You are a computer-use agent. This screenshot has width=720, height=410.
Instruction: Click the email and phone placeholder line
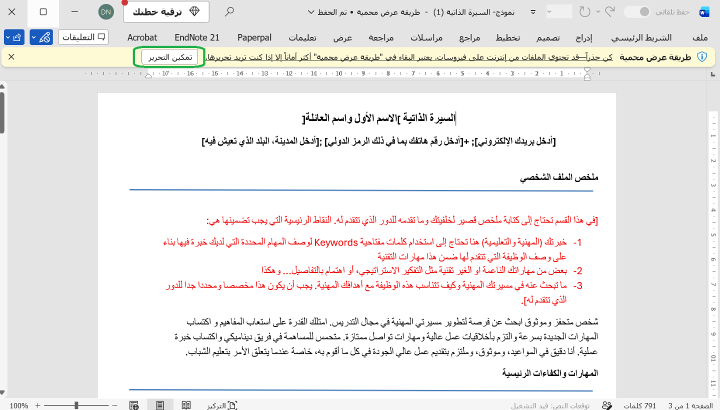tap(379, 141)
